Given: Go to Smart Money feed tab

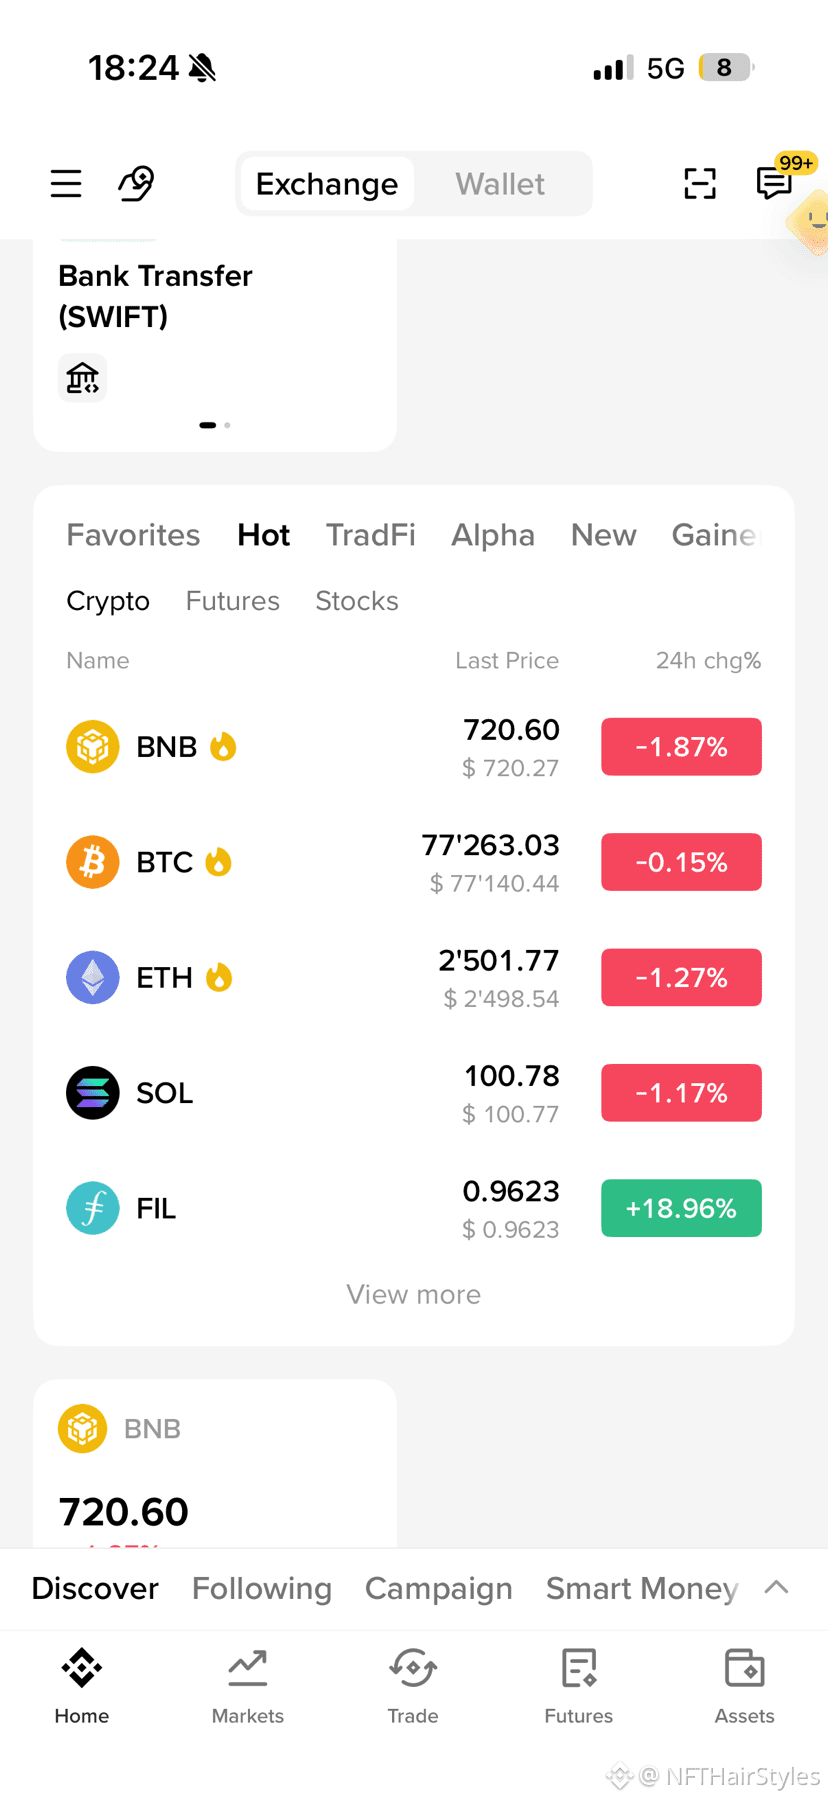Looking at the screenshot, I should pyautogui.click(x=642, y=1588).
